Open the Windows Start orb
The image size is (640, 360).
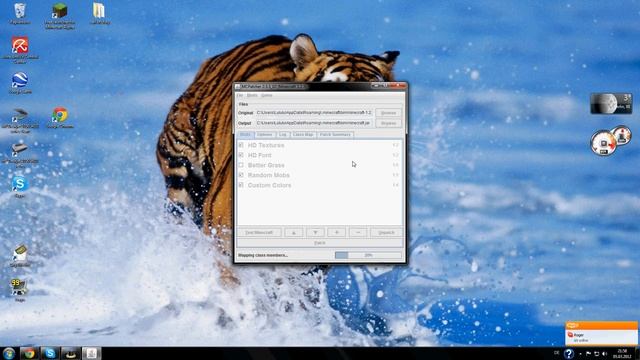click(9, 353)
